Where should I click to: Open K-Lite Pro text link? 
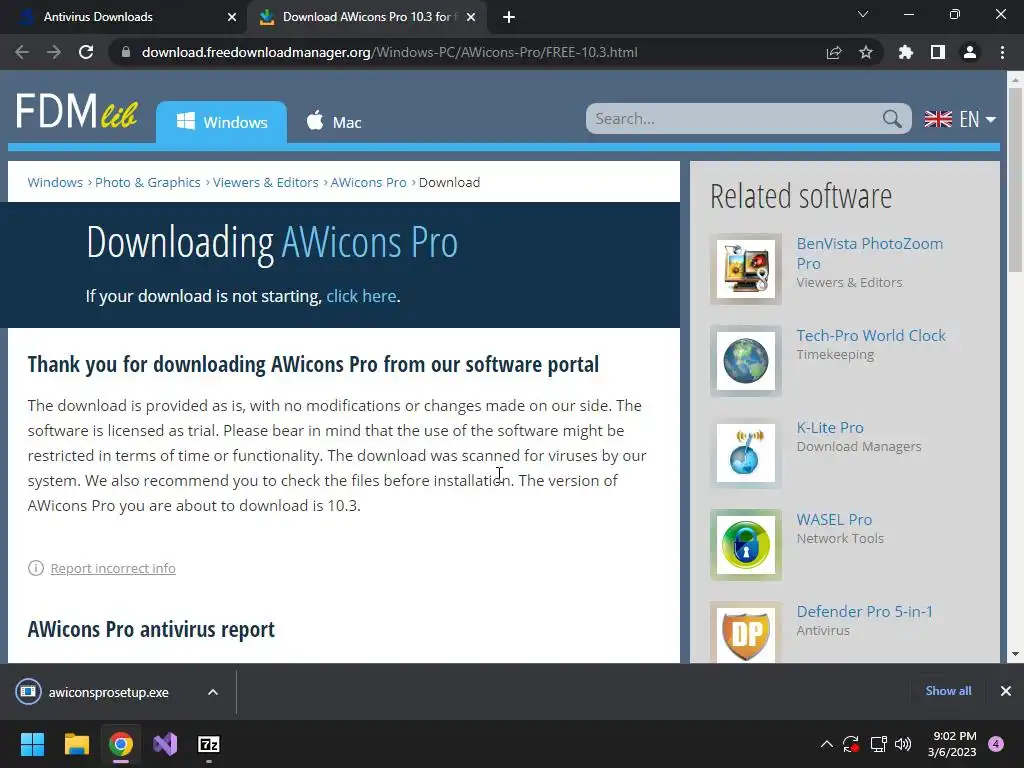tap(829, 427)
